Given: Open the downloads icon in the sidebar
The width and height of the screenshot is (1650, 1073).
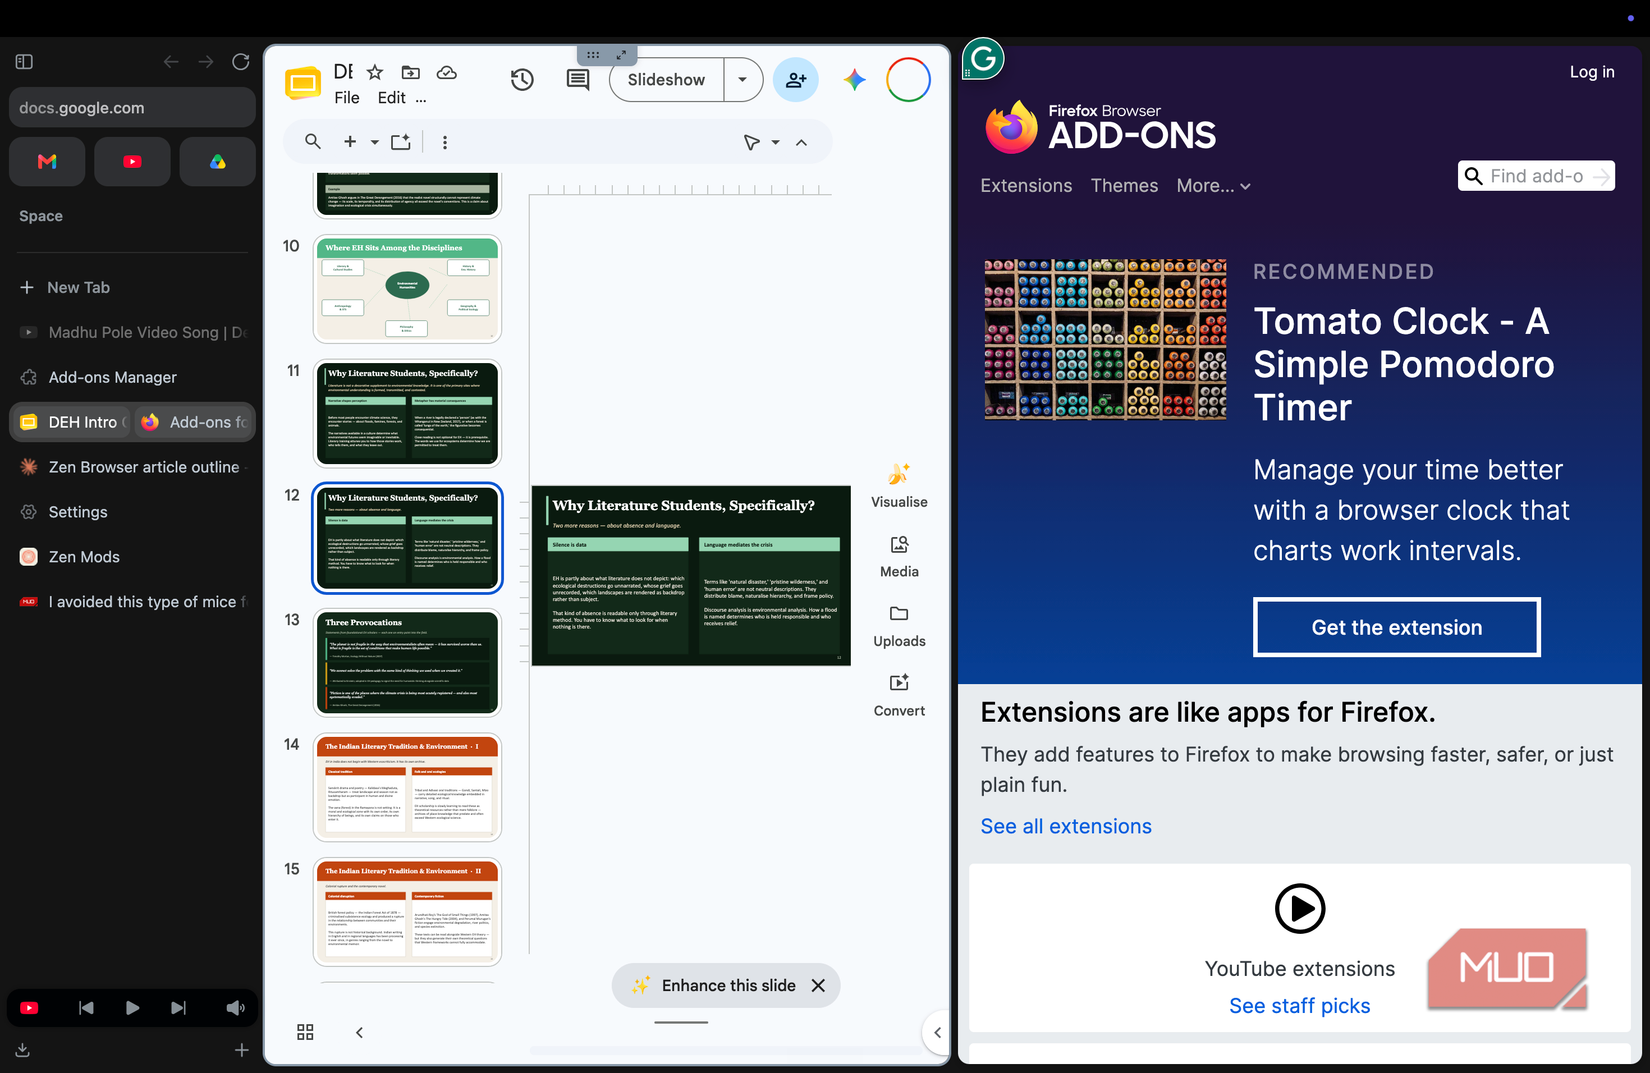Looking at the screenshot, I should coord(23,1050).
